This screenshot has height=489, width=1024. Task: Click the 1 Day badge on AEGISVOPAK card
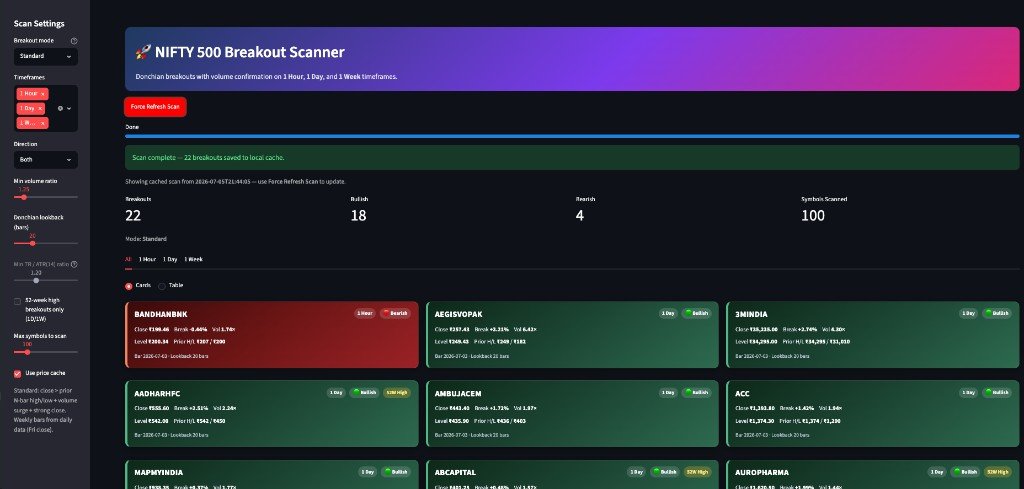coord(668,313)
